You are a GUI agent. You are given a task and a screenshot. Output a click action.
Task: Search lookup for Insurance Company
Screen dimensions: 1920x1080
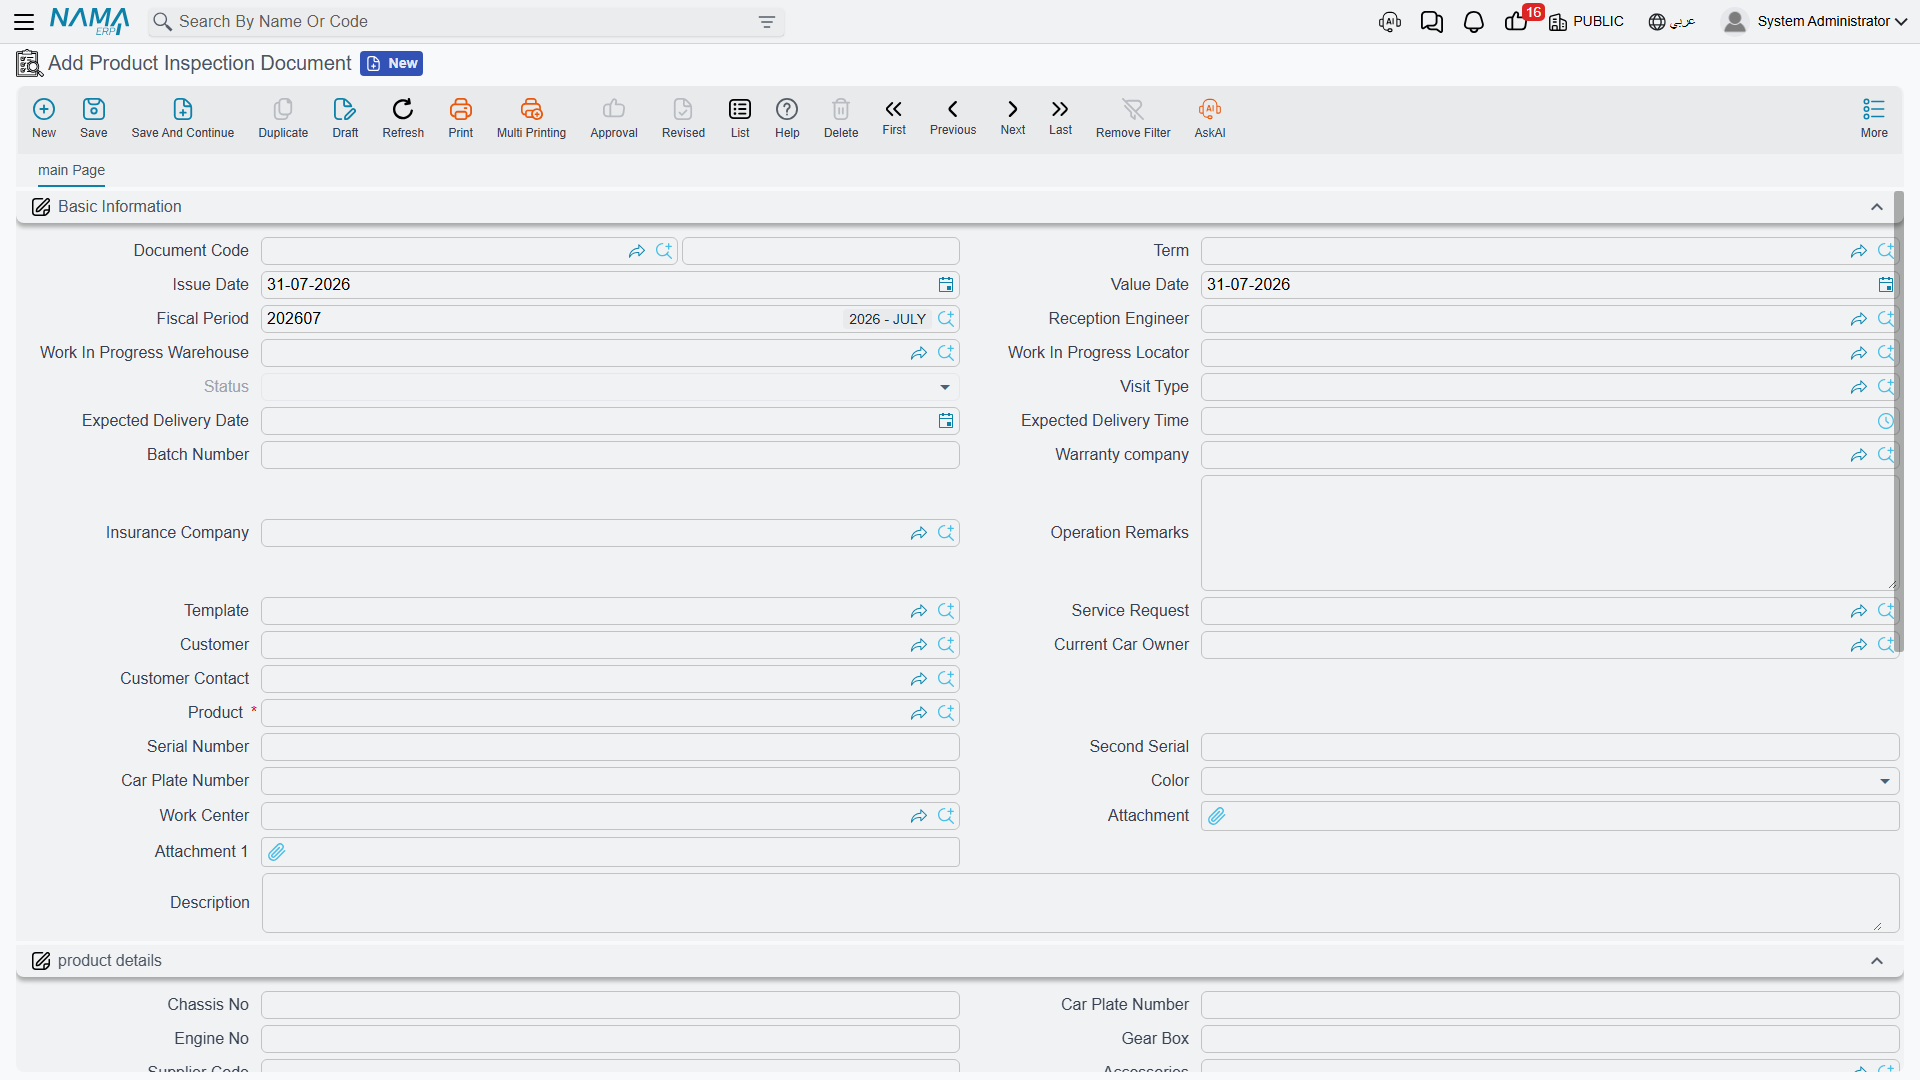click(x=946, y=533)
